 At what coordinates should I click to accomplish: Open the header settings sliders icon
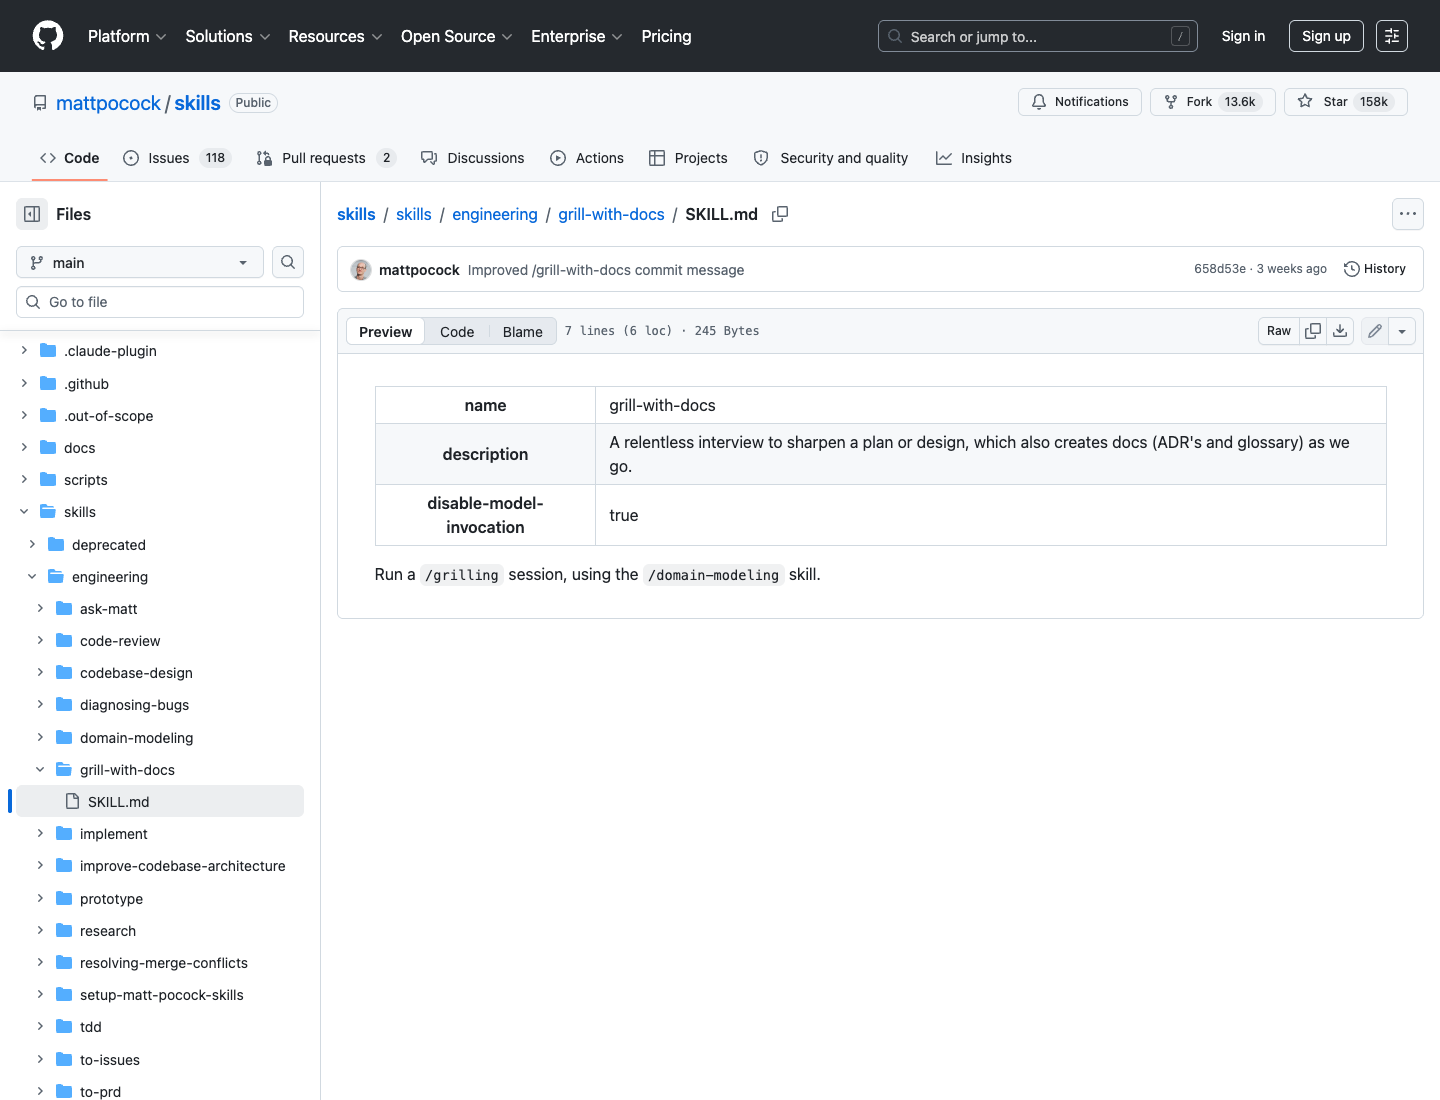click(1392, 36)
